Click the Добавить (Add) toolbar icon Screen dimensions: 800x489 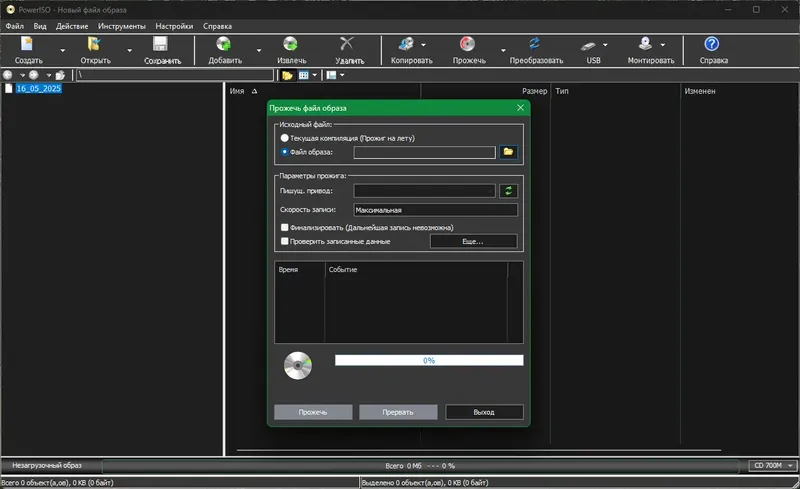click(223, 44)
